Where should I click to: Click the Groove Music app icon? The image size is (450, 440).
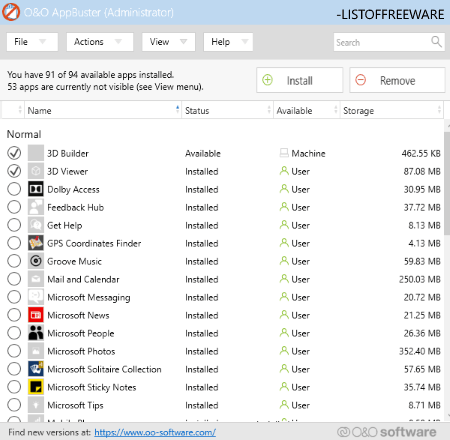point(36,261)
